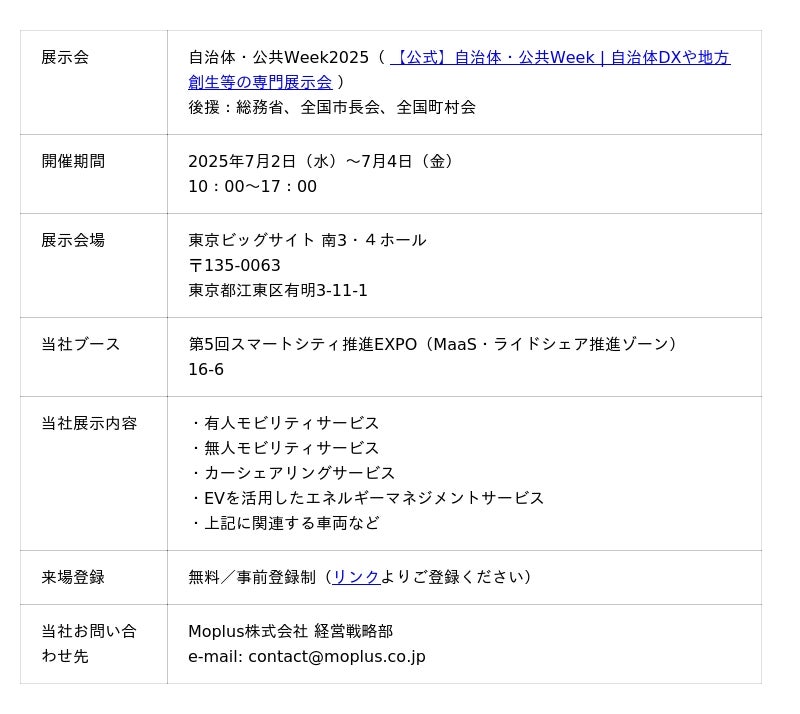Image resolution: width=800 pixels, height=714 pixels.
Task: Click the EVを活用したエネルギーマネジメントサービス item
Action: [374, 498]
